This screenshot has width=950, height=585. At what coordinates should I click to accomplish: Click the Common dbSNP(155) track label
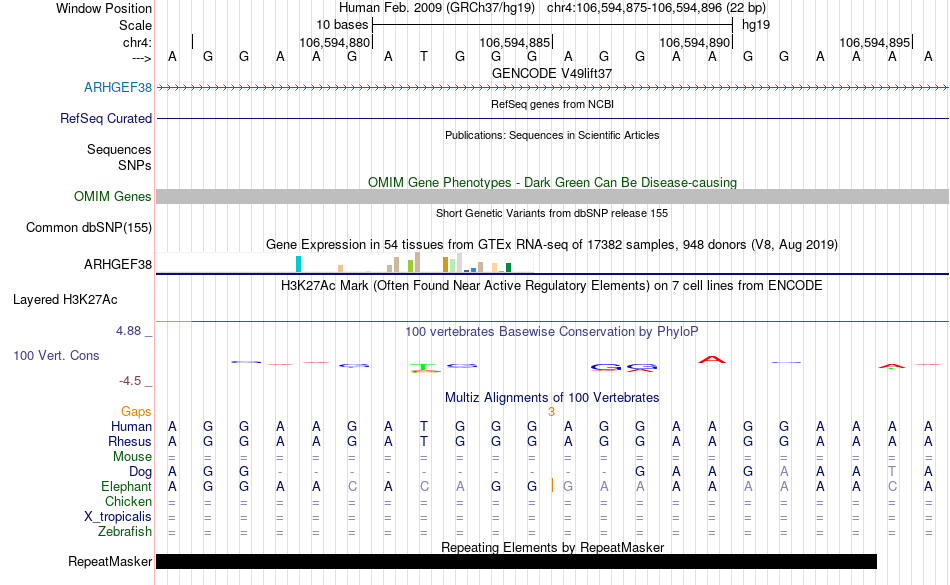pyautogui.click(x=88, y=228)
